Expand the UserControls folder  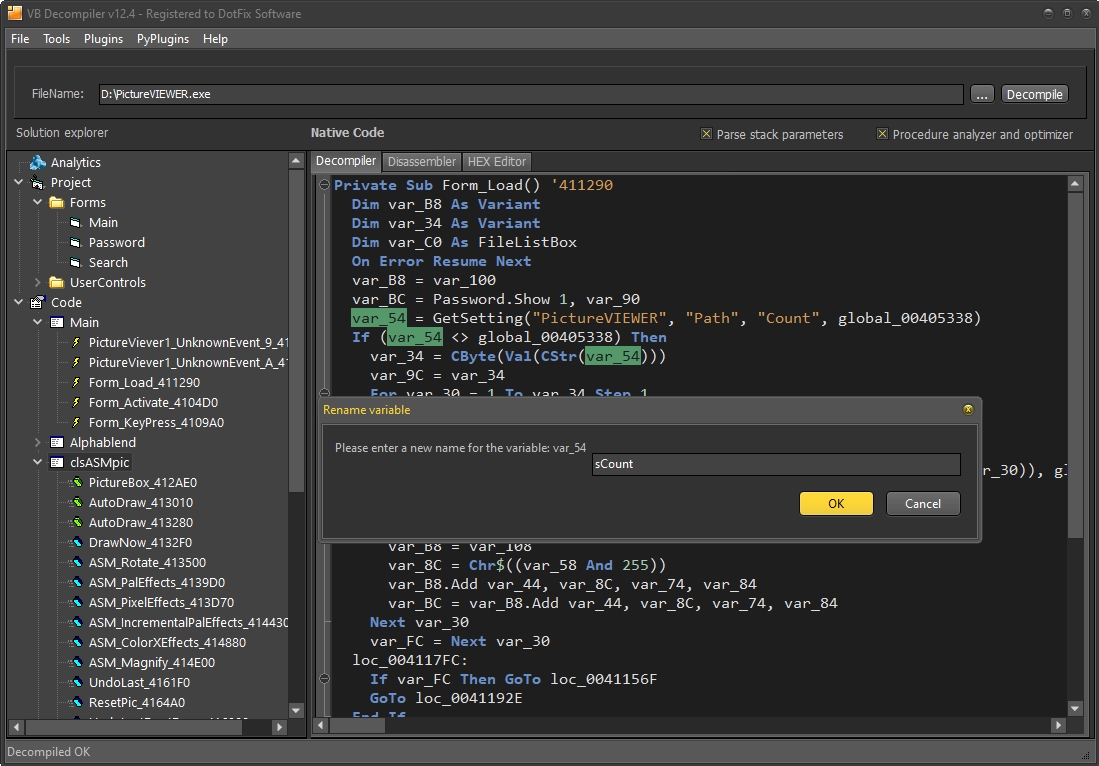click(x=38, y=282)
